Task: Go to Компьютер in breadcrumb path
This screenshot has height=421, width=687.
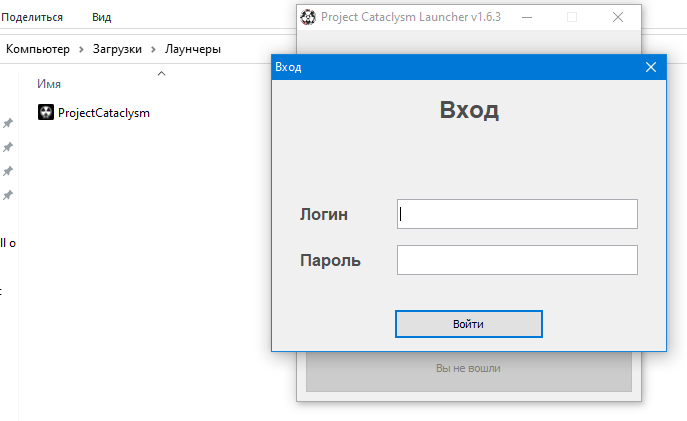Action: coord(38,49)
